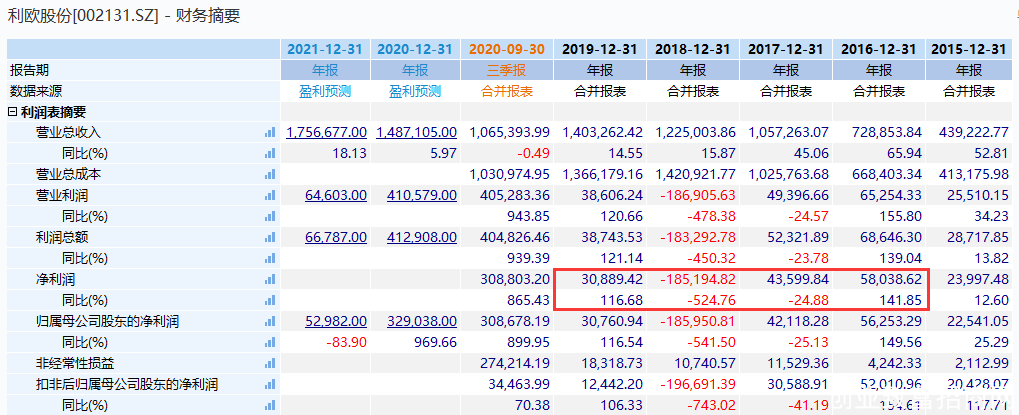The width and height of the screenshot is (1019, 415).
Task: Click chart icon beside 营业总收入 同比(%)
Action: click(x=270, y=154)
